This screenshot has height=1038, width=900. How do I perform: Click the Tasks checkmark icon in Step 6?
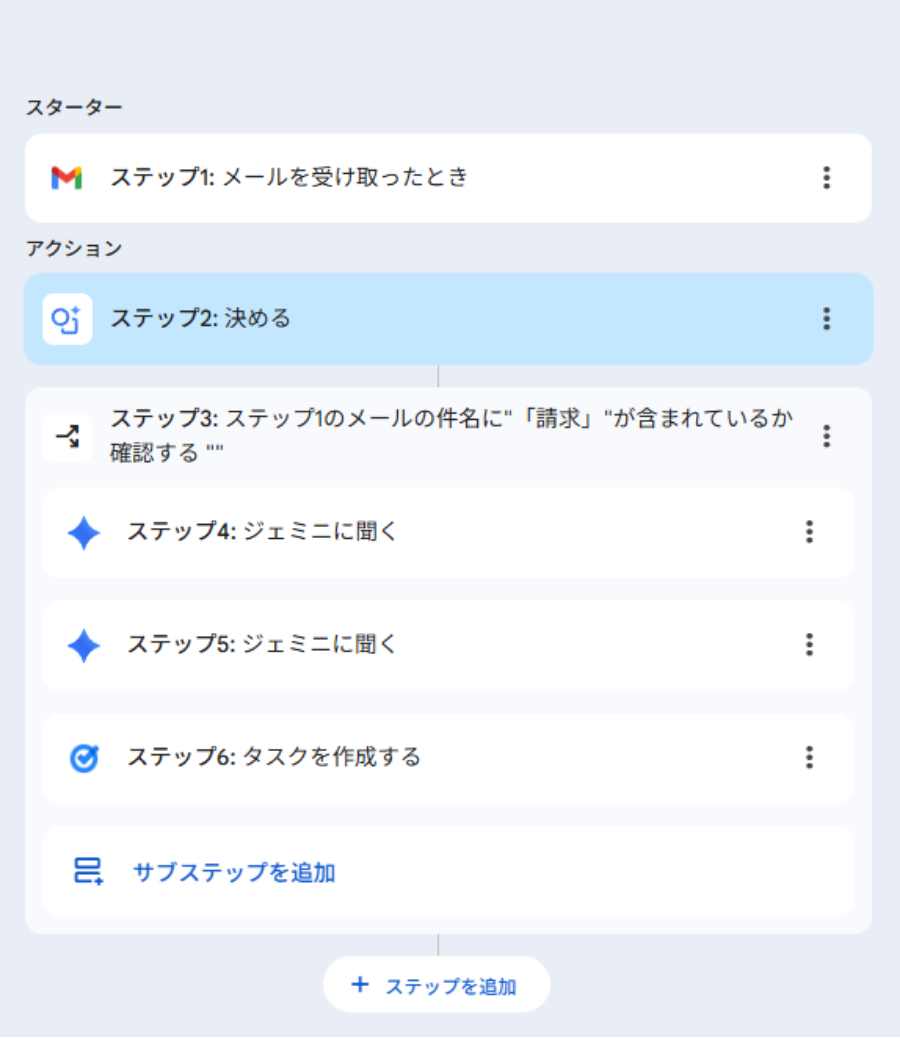coord(84,758)
